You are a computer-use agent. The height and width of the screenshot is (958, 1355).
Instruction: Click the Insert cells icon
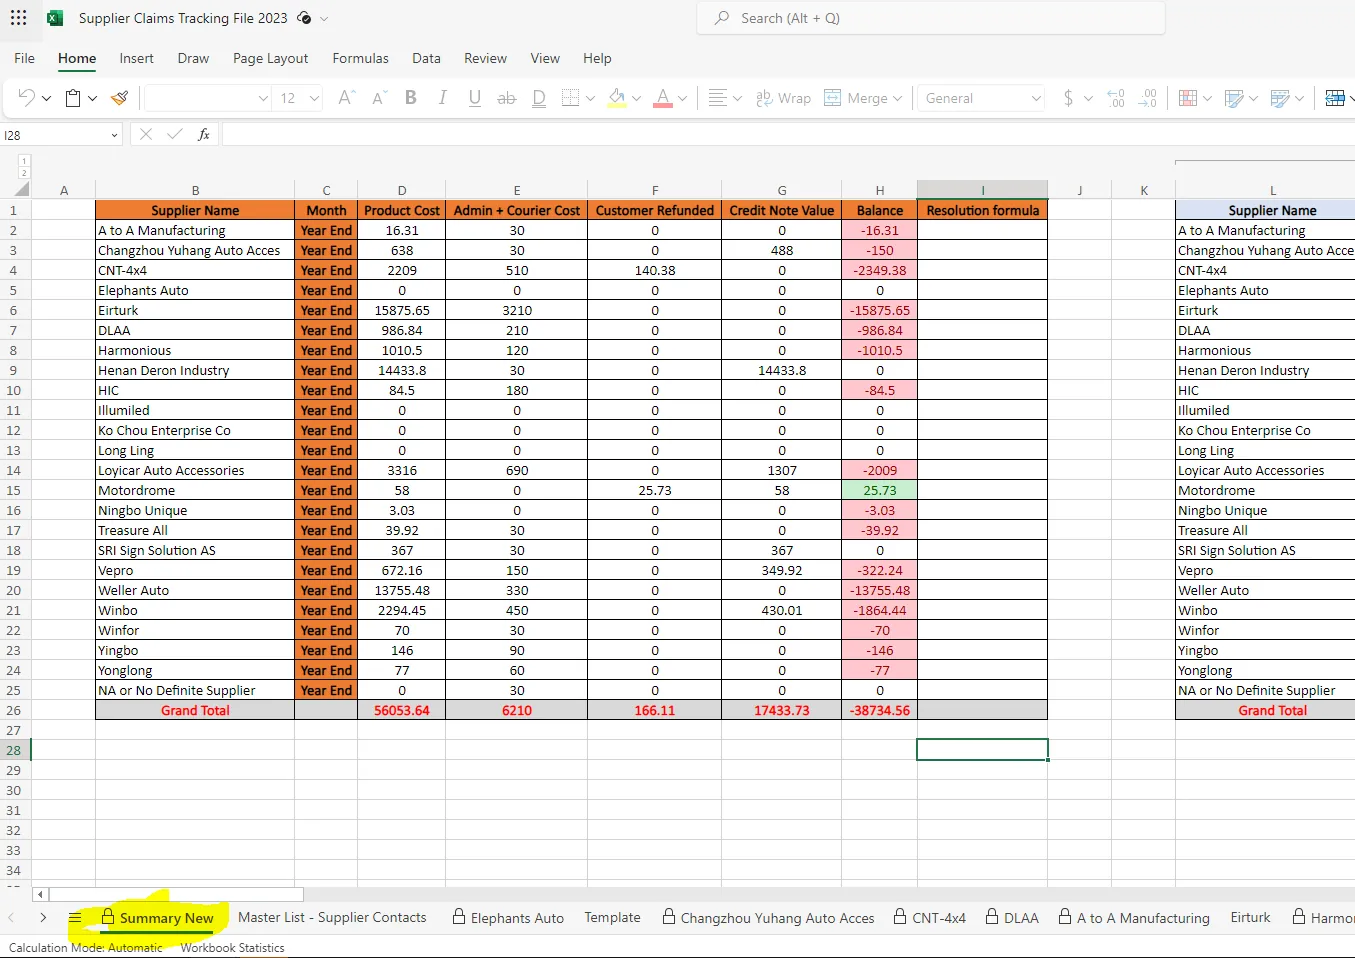pyautogui.click(x=1335, y=98)
